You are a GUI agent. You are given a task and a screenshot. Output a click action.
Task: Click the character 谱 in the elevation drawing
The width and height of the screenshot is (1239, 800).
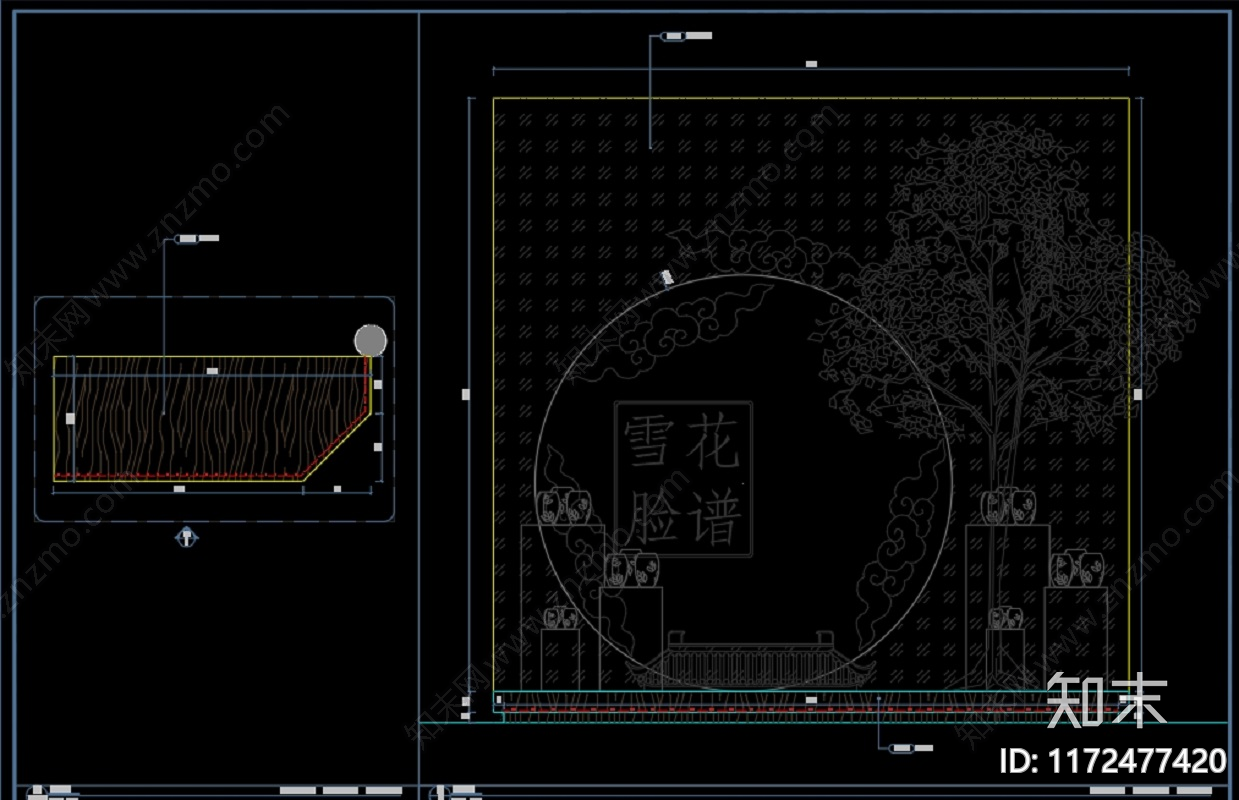pyautogui.click(x=713, y=515)
